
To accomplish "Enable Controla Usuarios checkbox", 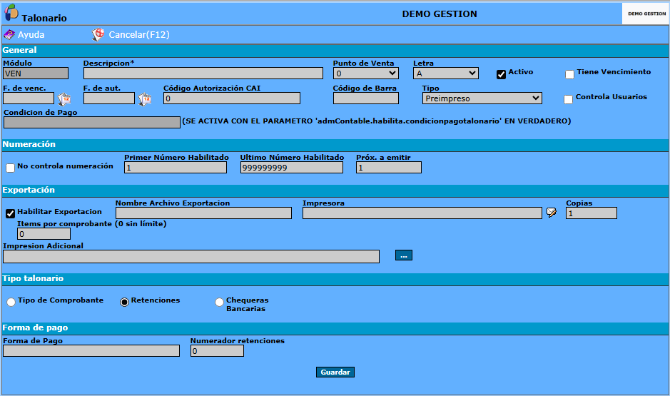I will tap(568, 99).
